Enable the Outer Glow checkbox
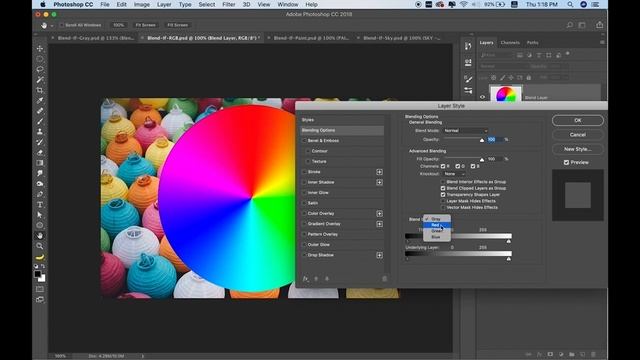The height and width of the screenshot is (360, 640). [304, 244]
